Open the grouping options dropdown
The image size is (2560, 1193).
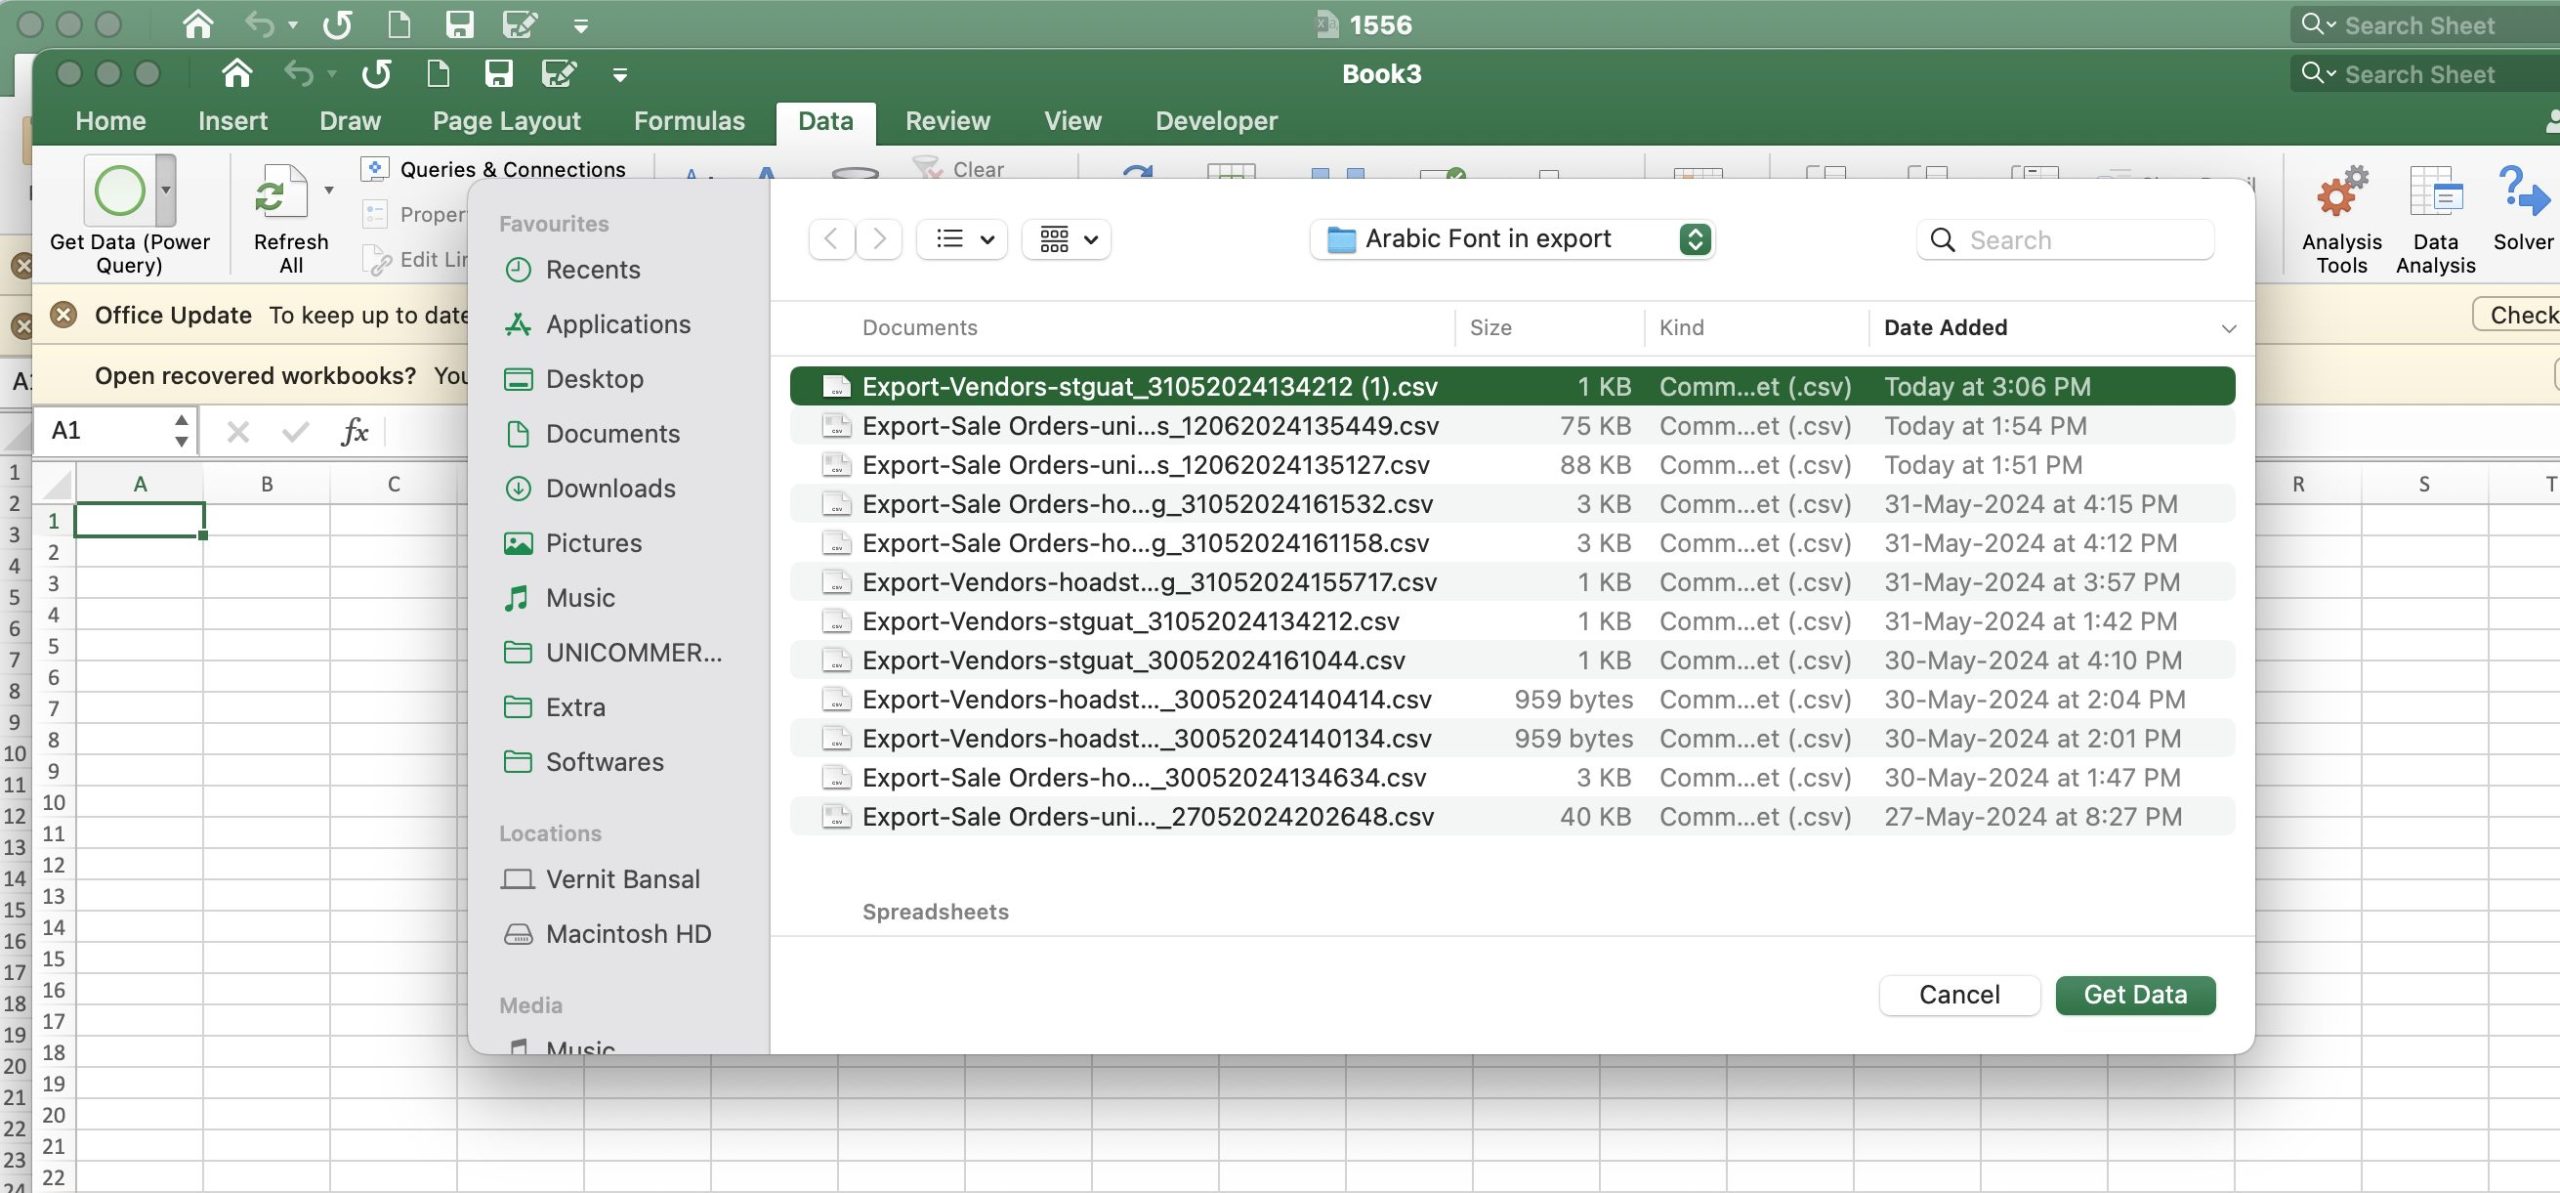pyautogui.click(x=1067, y=239)
